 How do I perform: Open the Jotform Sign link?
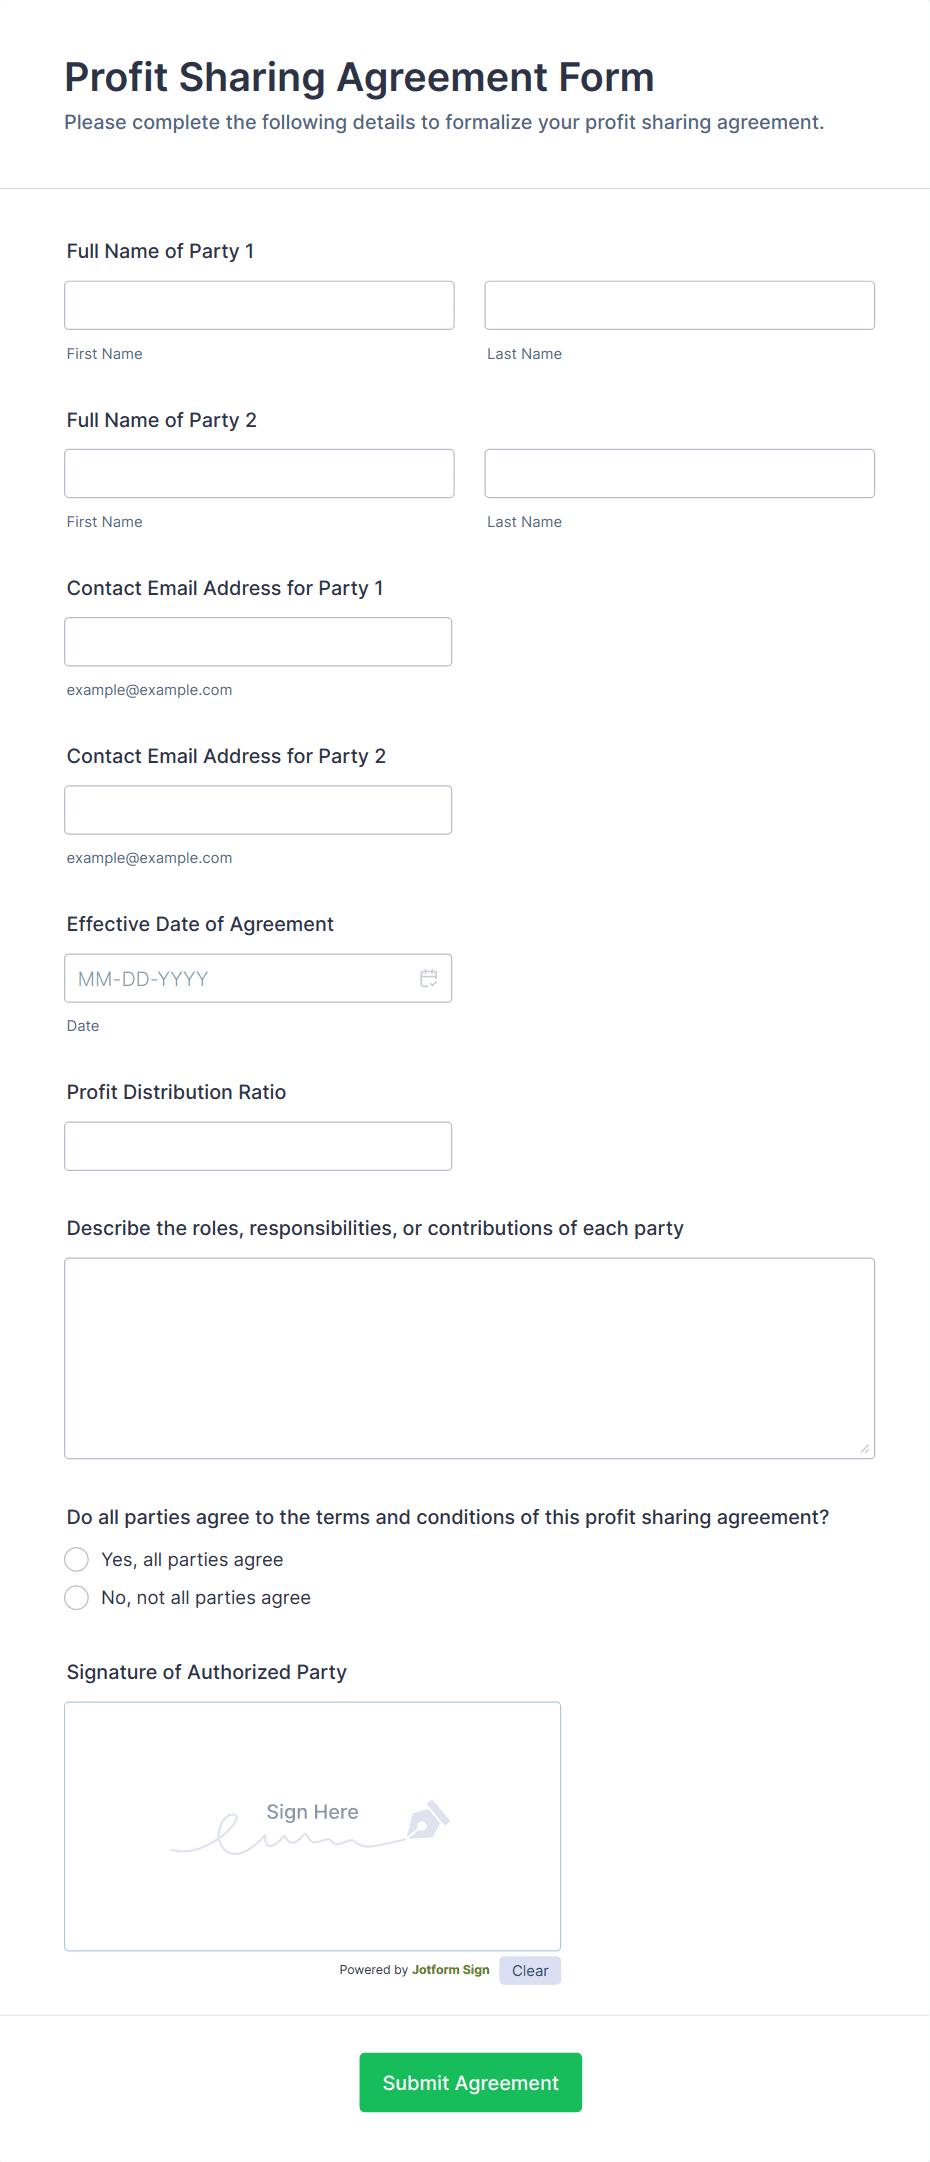pyautogui.click(x=450, y=1969)
